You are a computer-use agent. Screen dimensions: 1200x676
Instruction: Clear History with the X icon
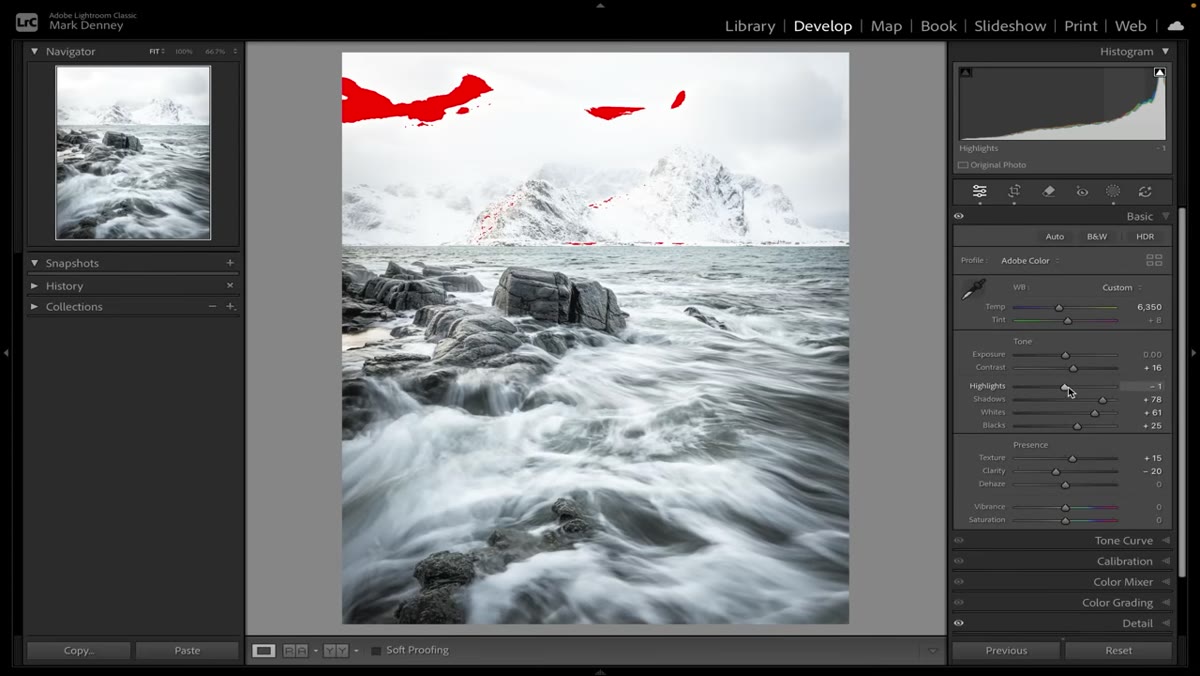(x=230, y=285)
